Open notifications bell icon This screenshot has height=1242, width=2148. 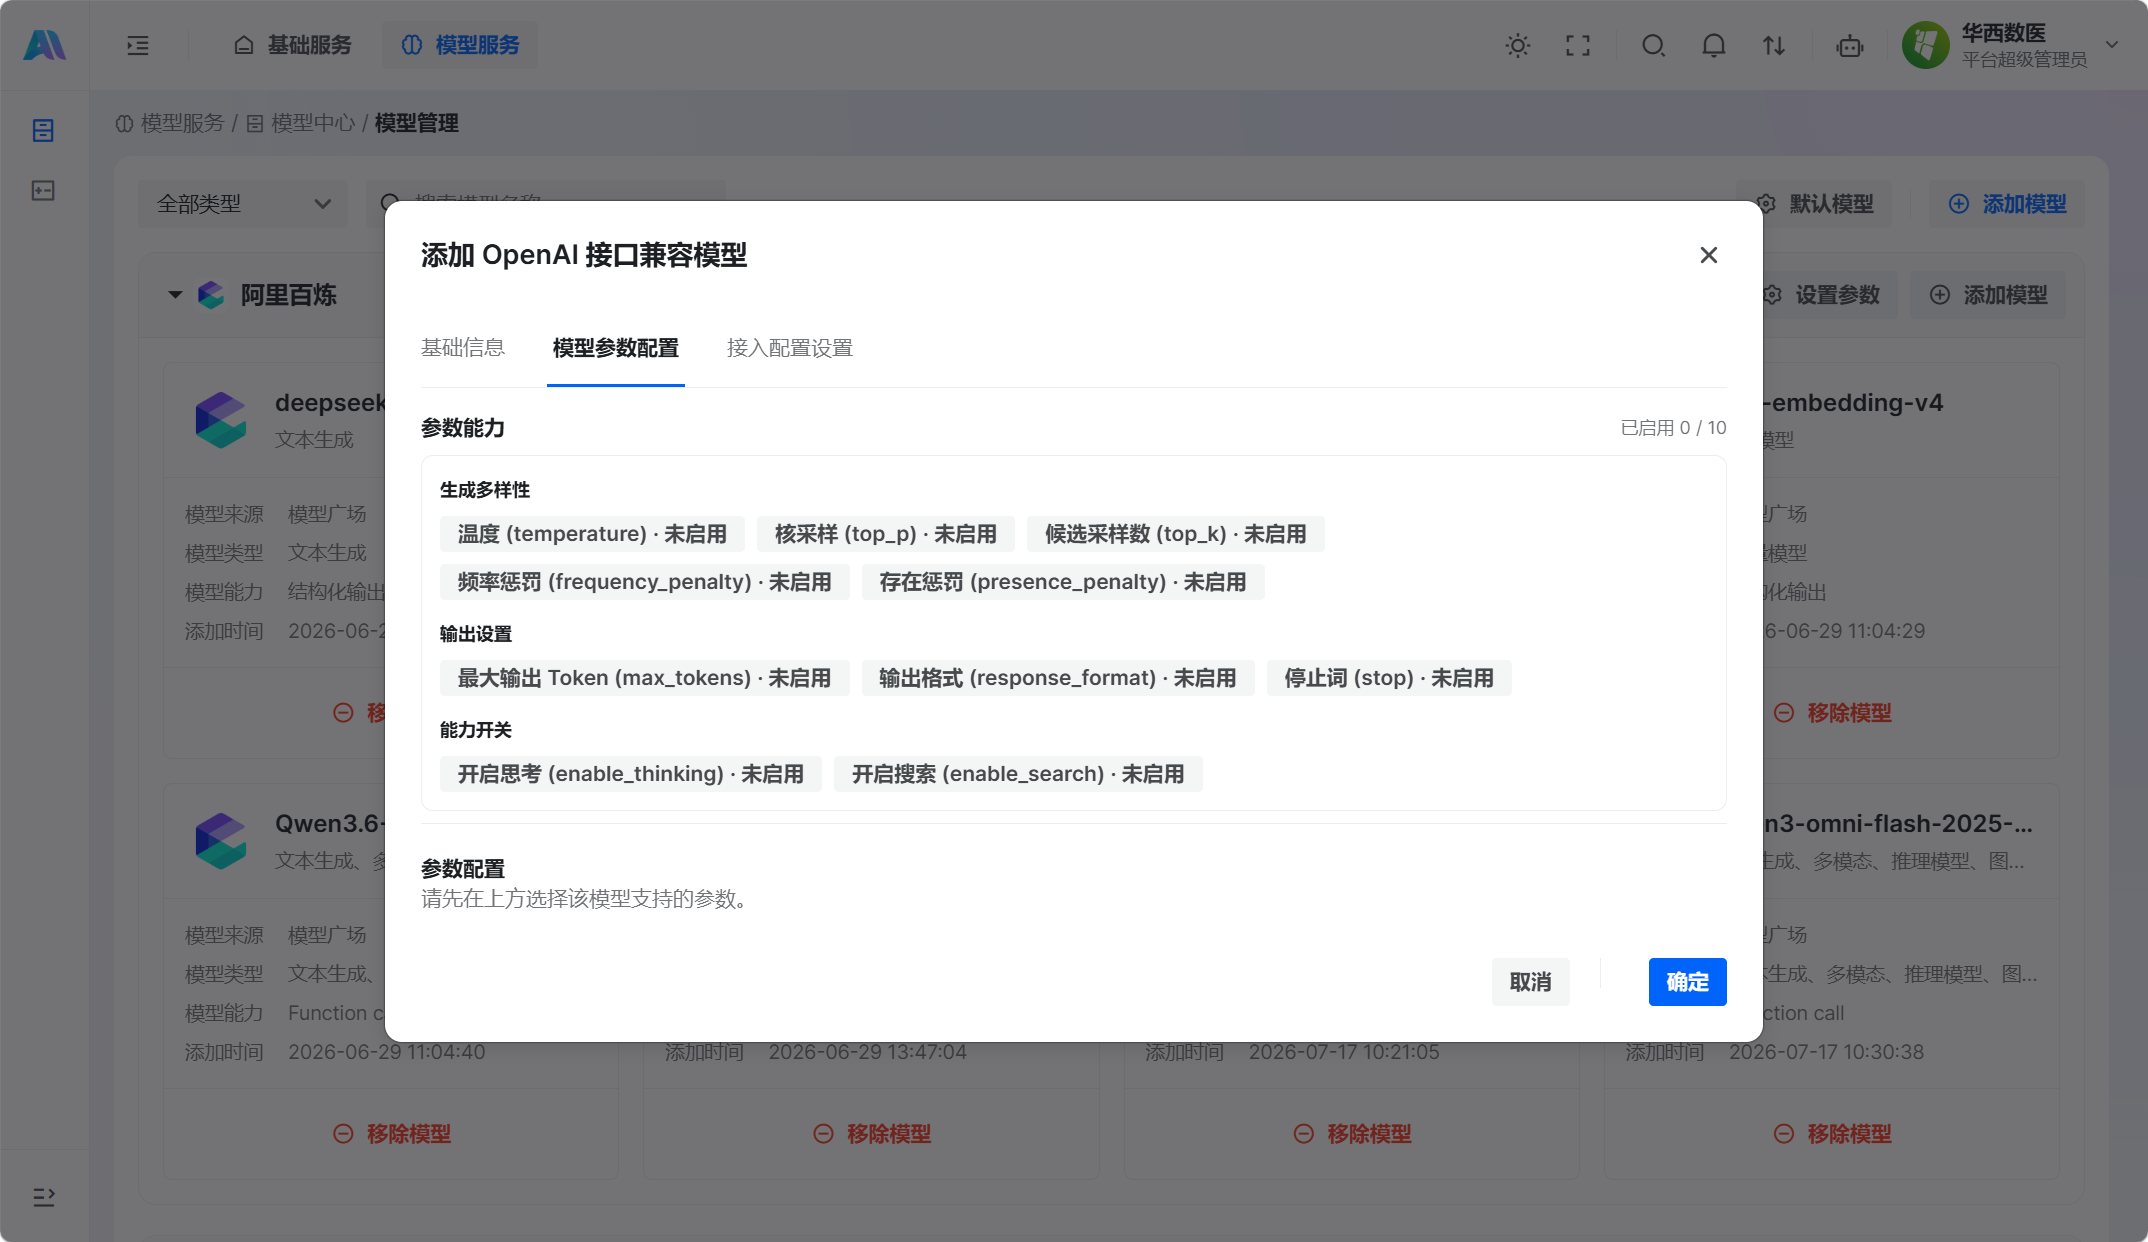[x=1714, y=45]
